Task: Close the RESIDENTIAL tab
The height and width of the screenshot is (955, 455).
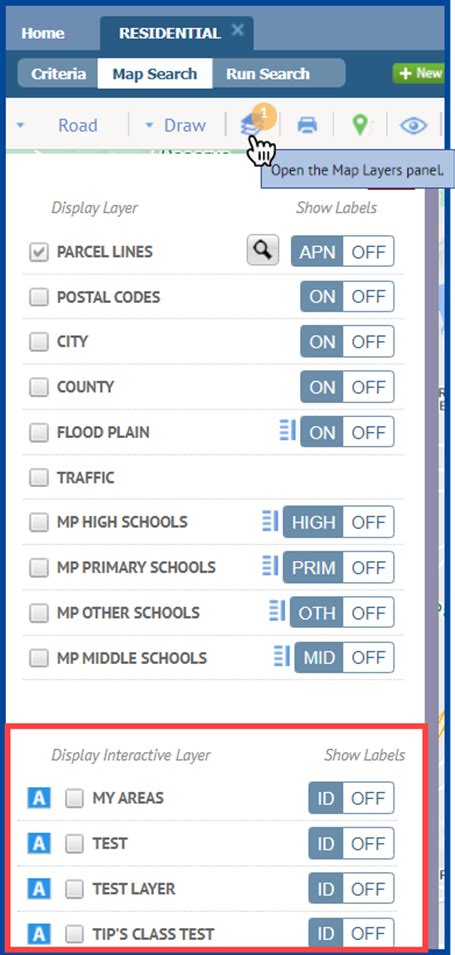Action: pos(238,30)
